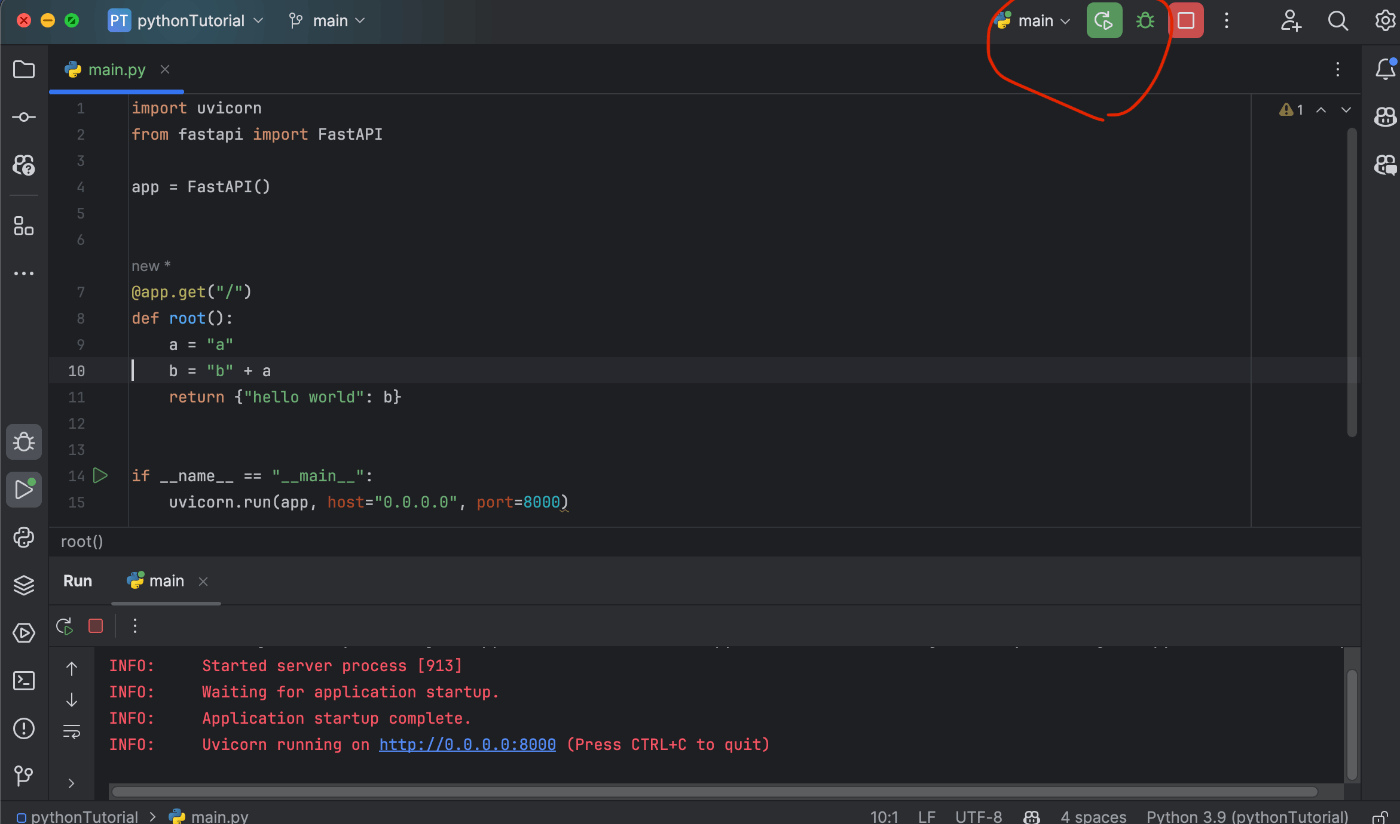
Task: Open the Python 3.9 interpreter selector
Action: (x=1247, y=816)
